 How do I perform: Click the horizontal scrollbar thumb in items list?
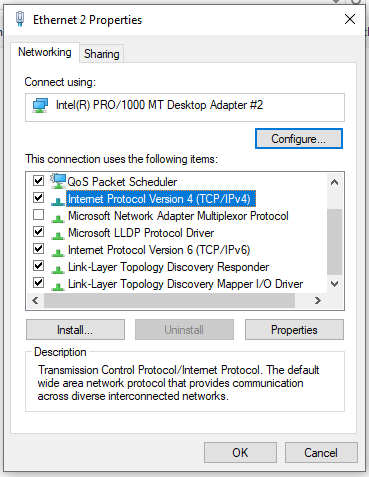(x=169, y=301)
